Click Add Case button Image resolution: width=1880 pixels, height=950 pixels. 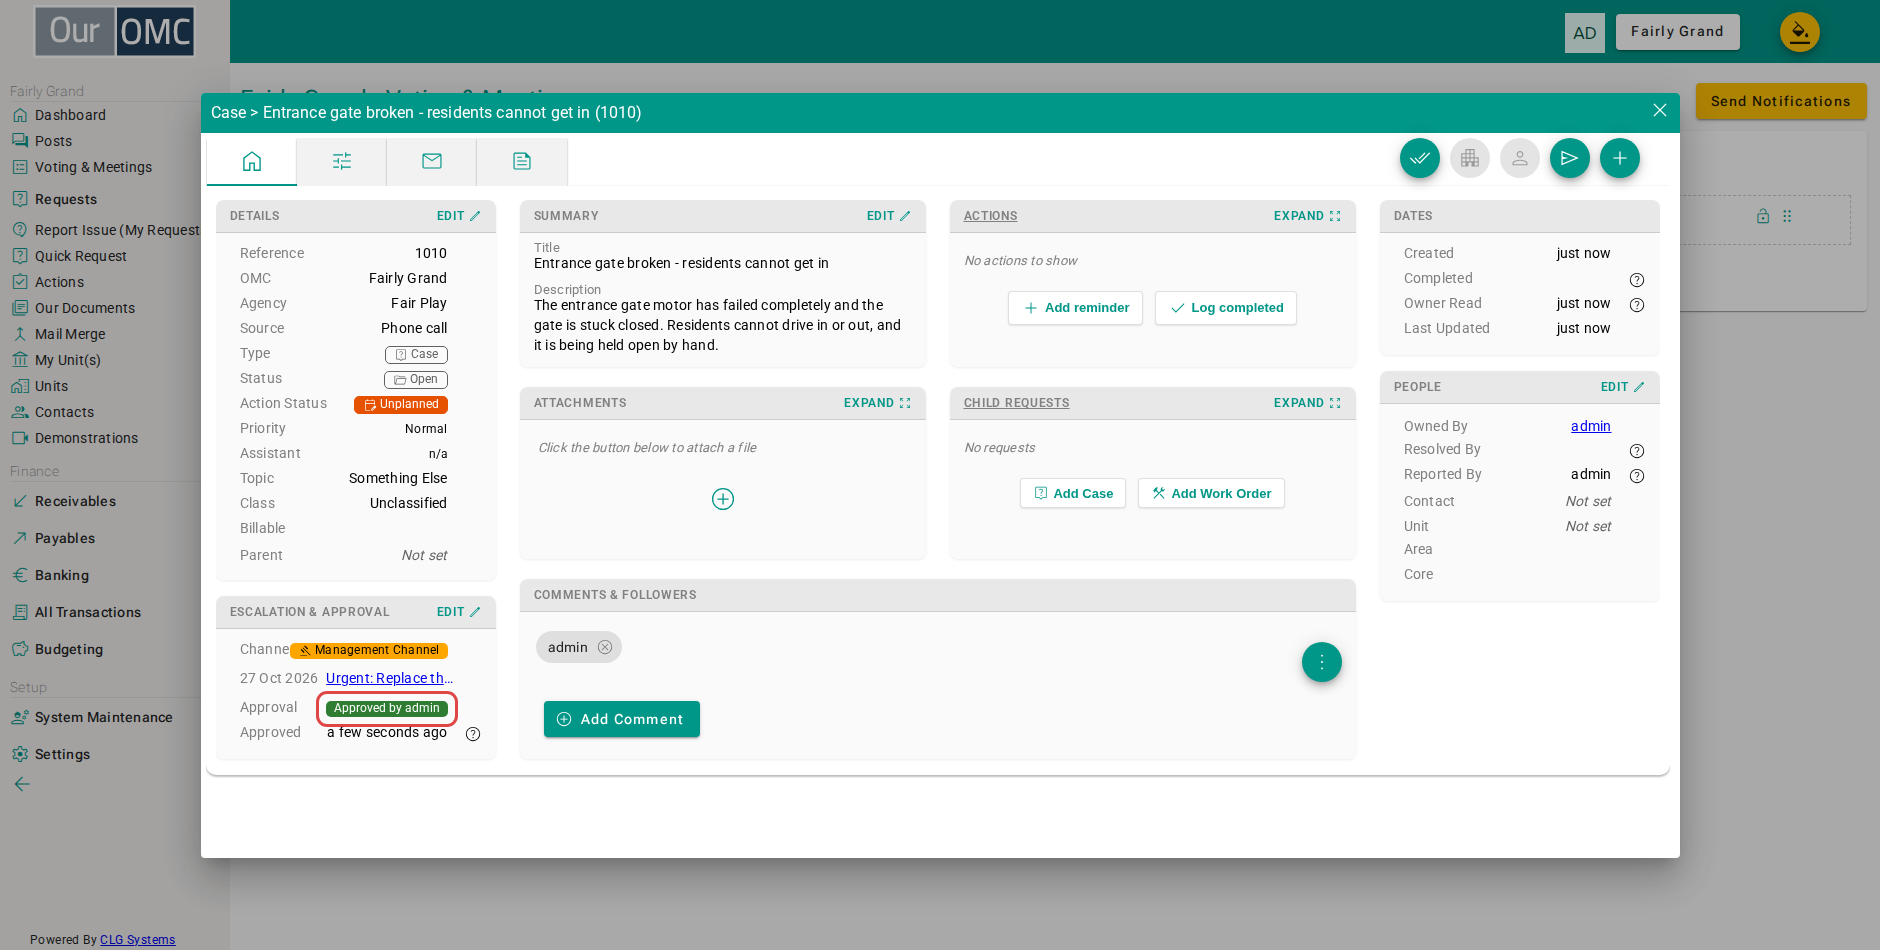click(x=1073, y=493)
